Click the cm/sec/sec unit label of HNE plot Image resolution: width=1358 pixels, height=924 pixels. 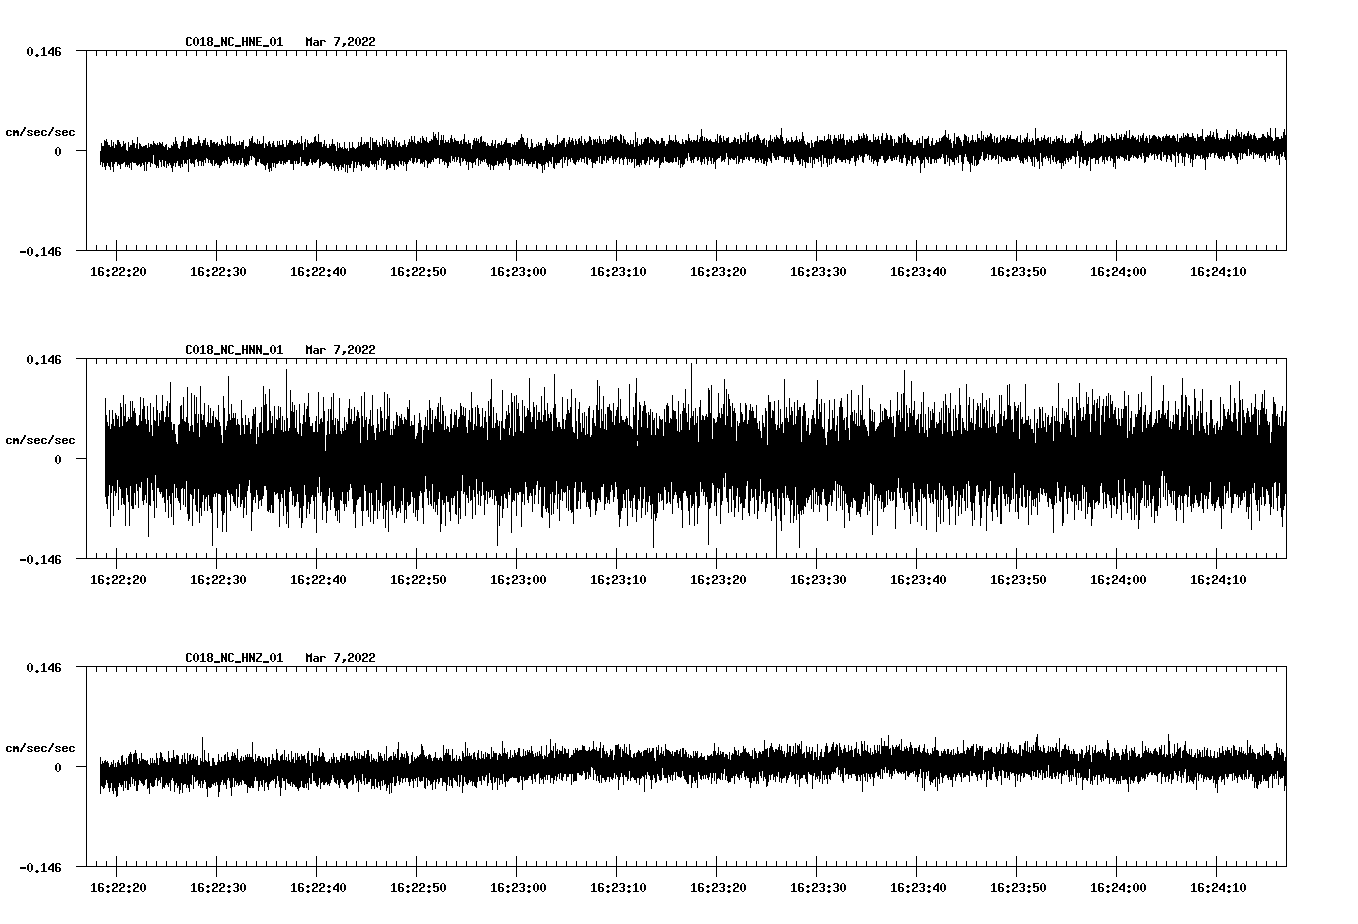pyautogui.click(x=40, y=133)
